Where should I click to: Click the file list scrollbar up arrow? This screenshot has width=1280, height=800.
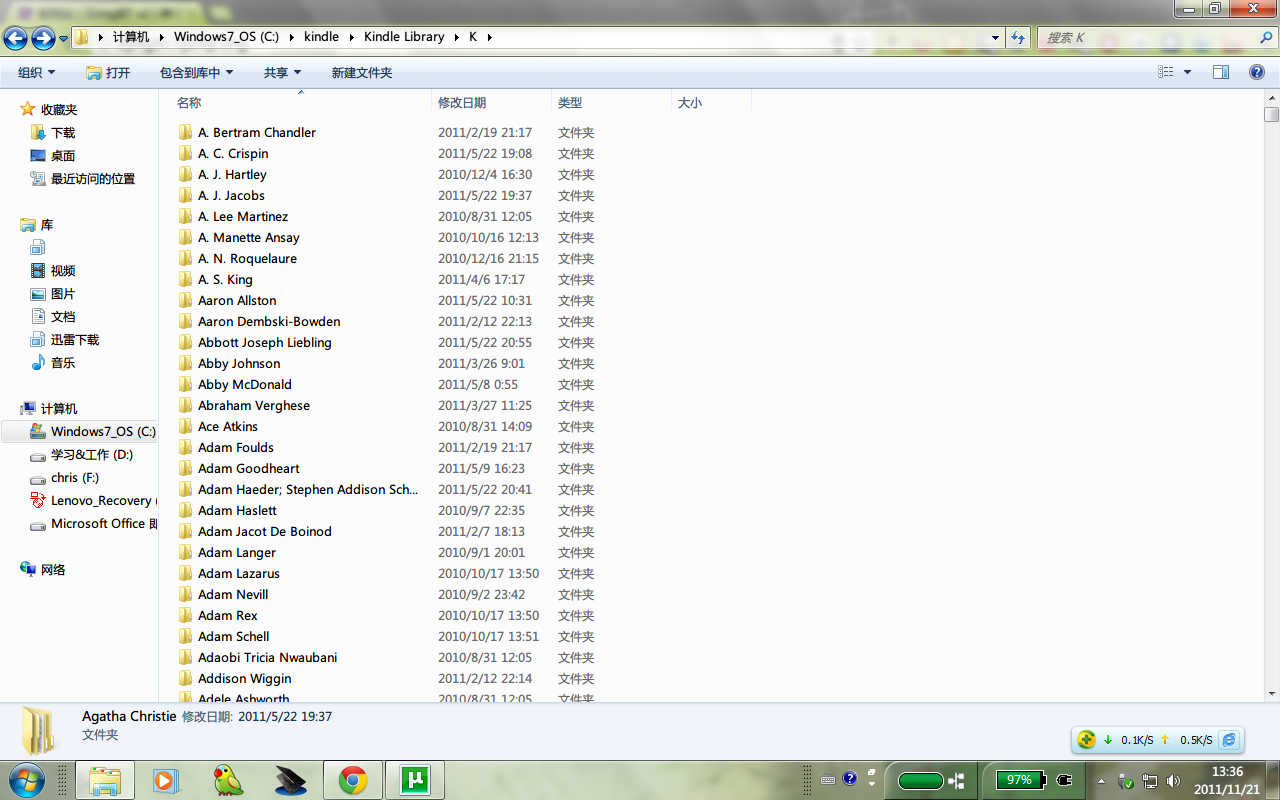pyautogui.click(x=1272, y=98)
